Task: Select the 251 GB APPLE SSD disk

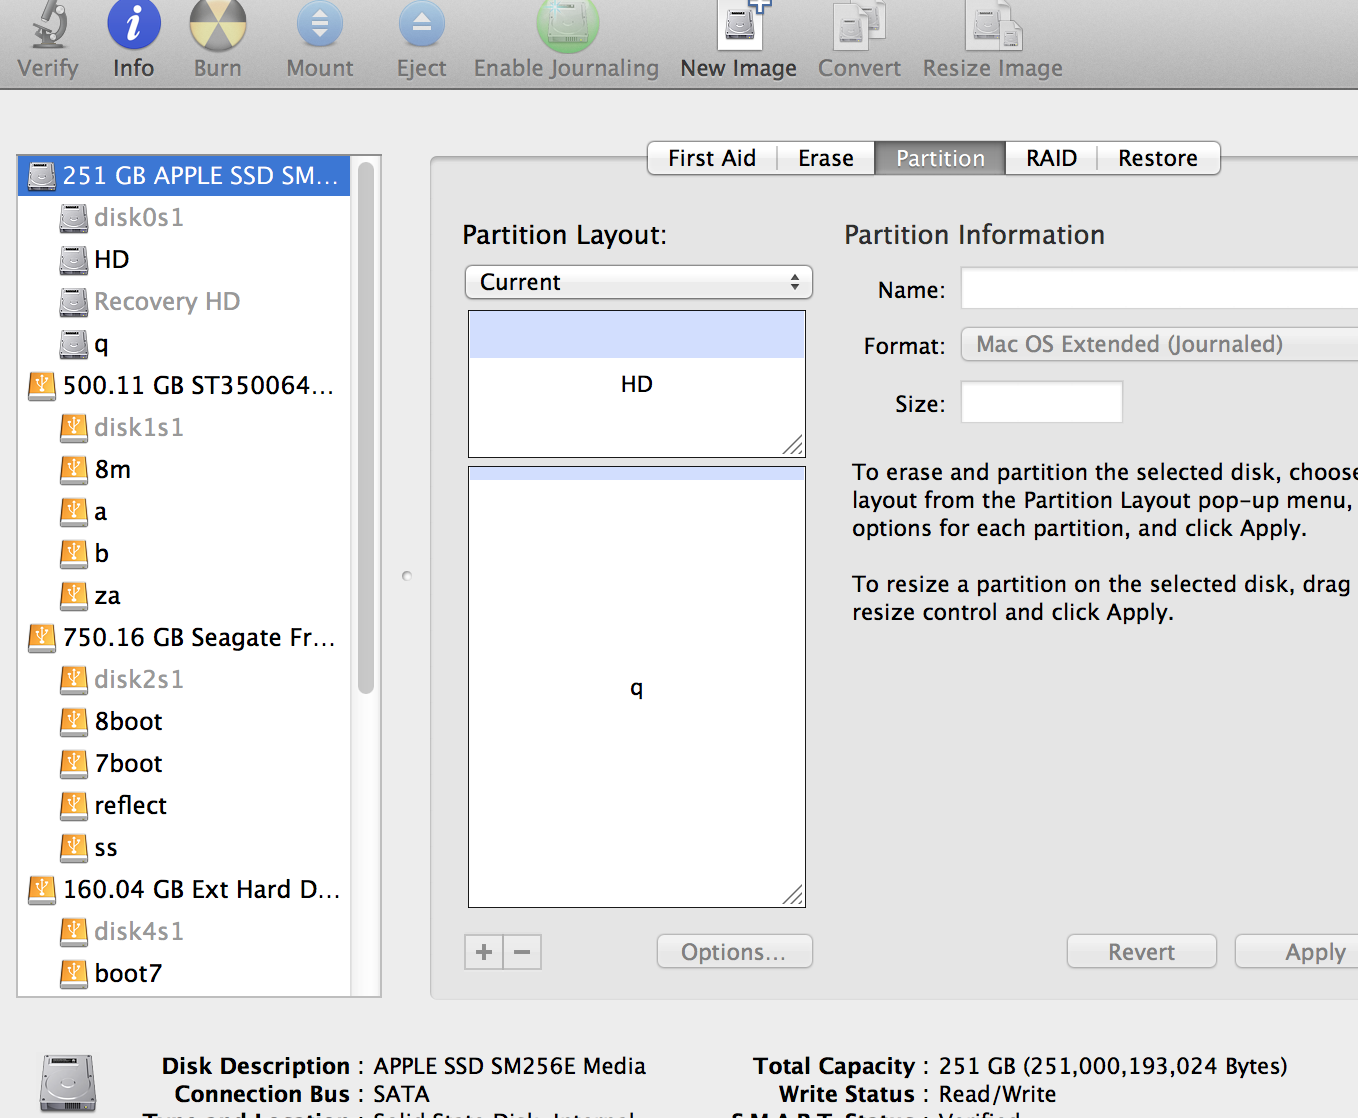Action: (184, 176)
